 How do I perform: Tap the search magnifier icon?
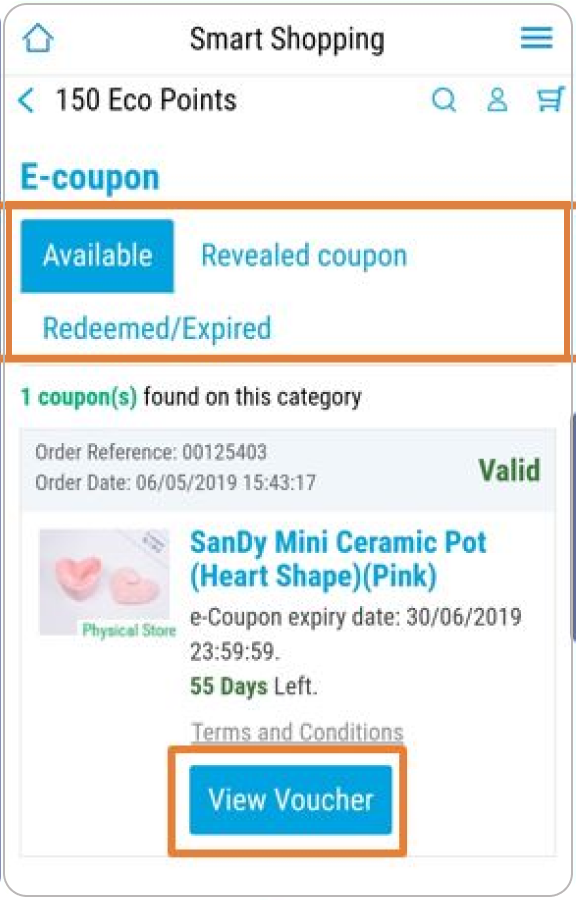pos(445,100)
